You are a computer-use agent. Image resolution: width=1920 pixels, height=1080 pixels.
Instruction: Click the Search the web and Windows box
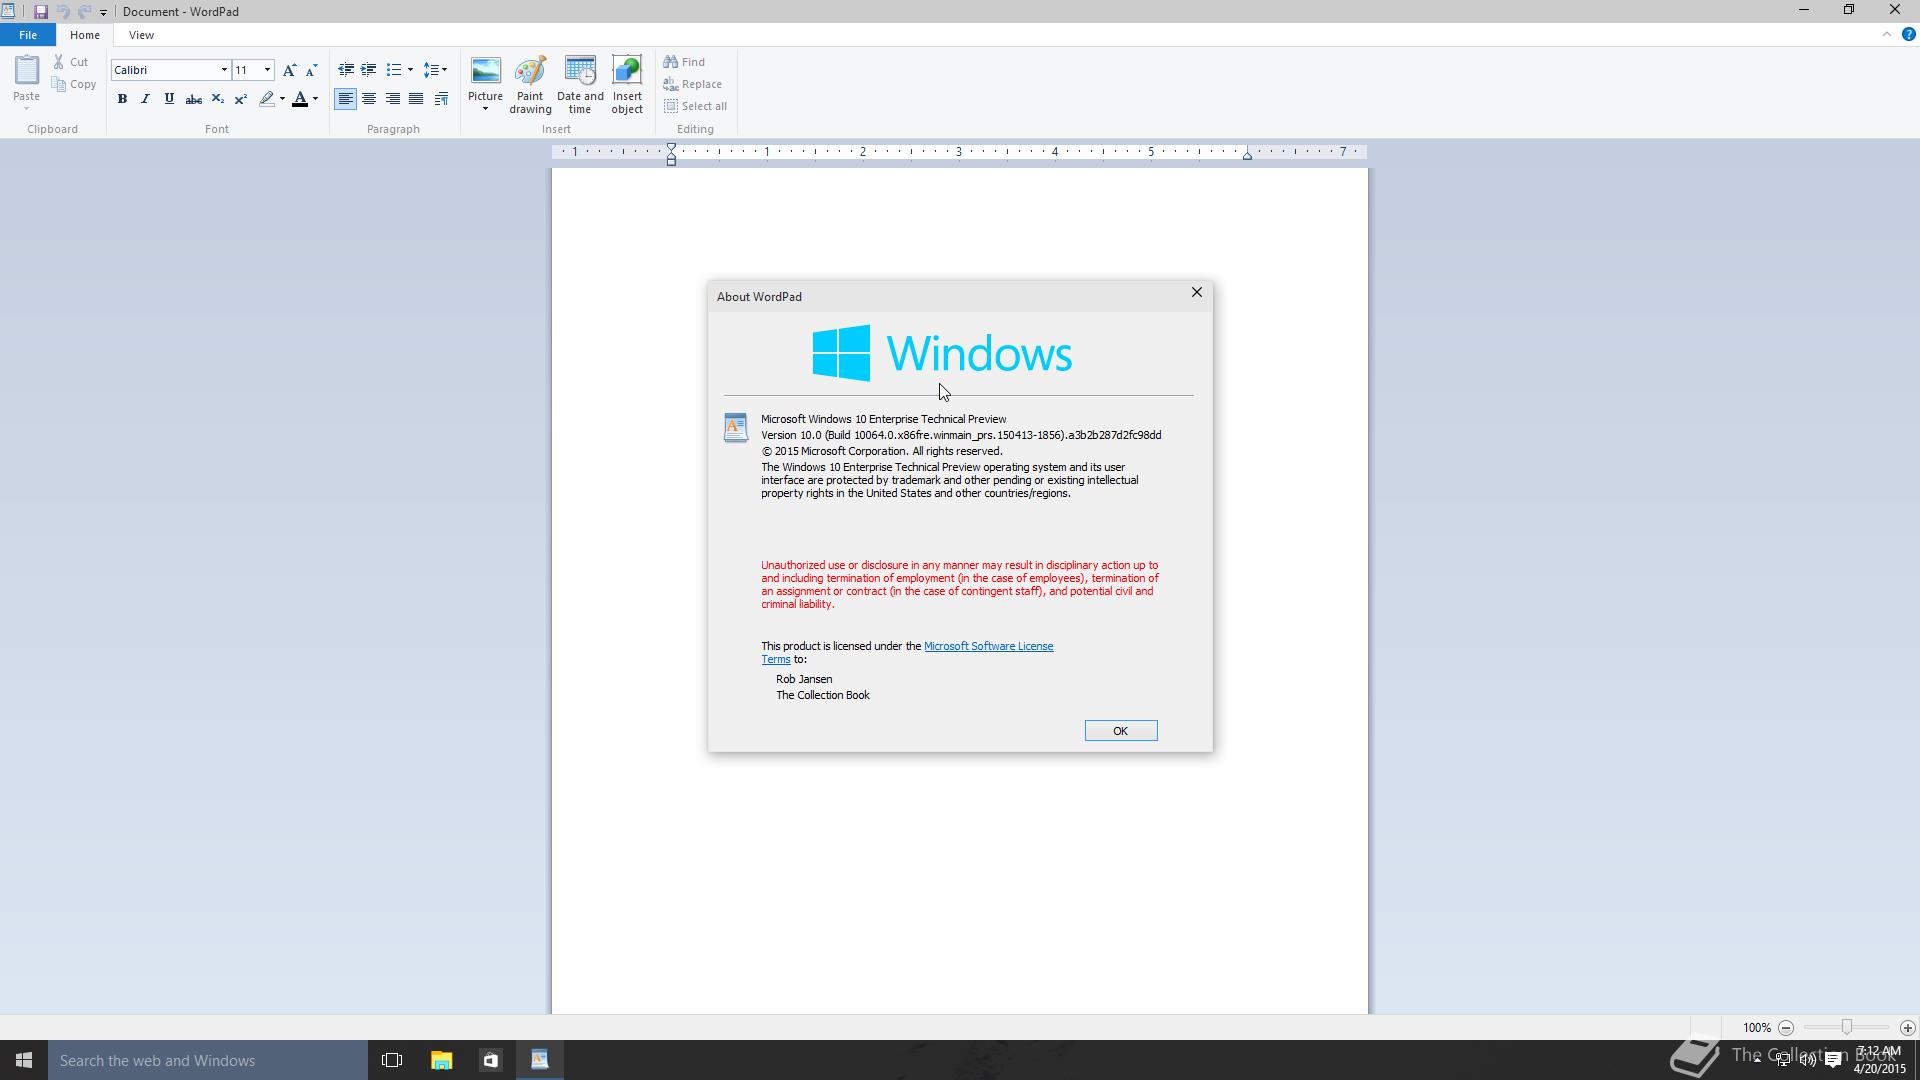pos(208,1060)
